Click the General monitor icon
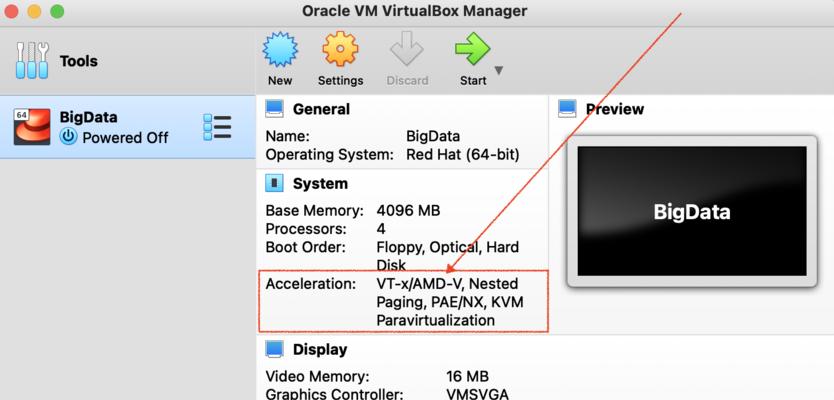Screen dimensions: 834x400 275,109
